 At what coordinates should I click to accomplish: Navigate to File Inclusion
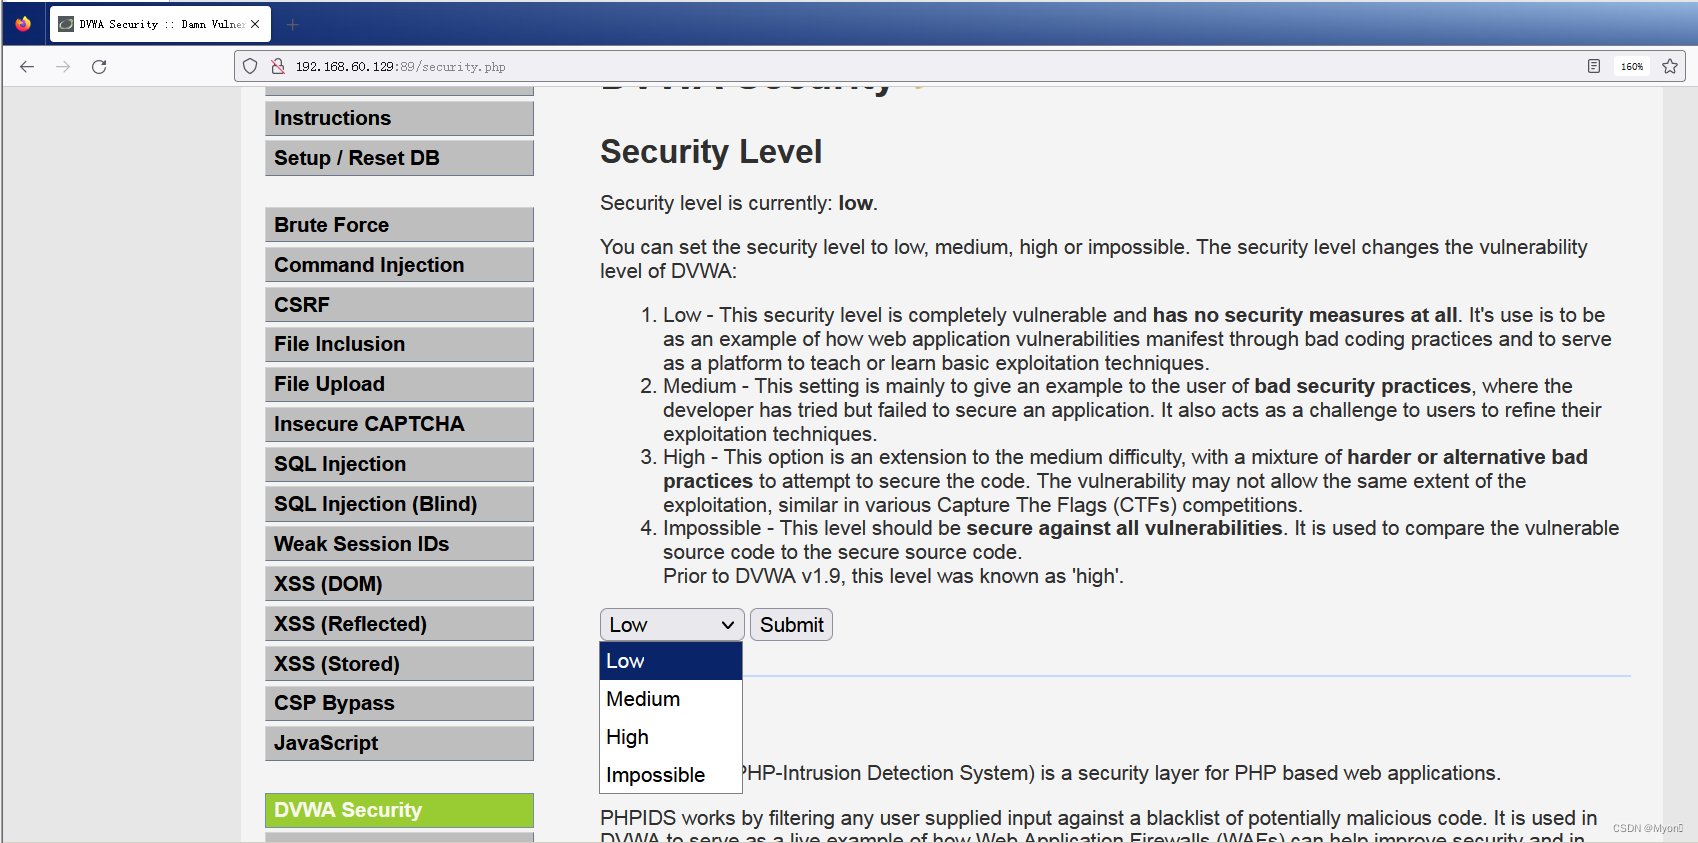click(399, 344)
